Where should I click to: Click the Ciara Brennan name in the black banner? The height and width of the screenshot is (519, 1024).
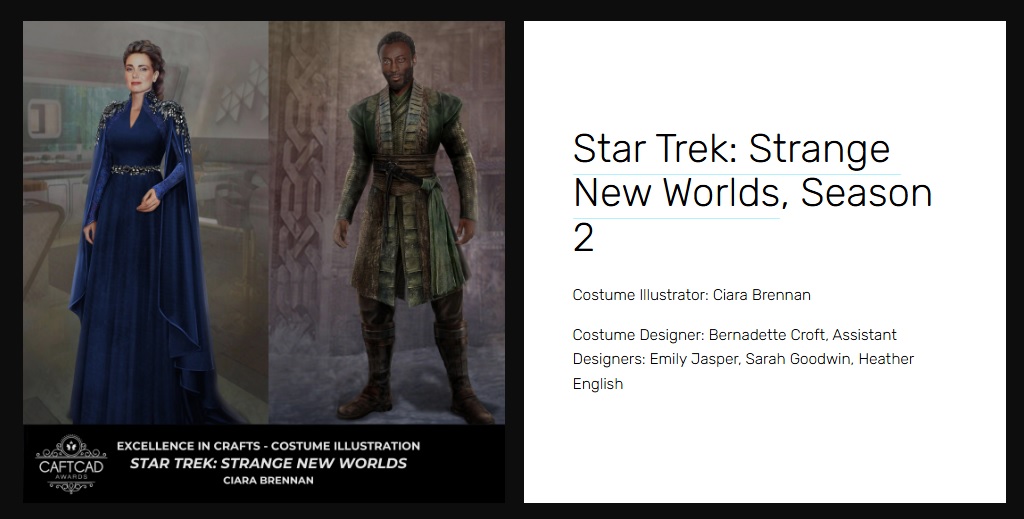[268, 480]
